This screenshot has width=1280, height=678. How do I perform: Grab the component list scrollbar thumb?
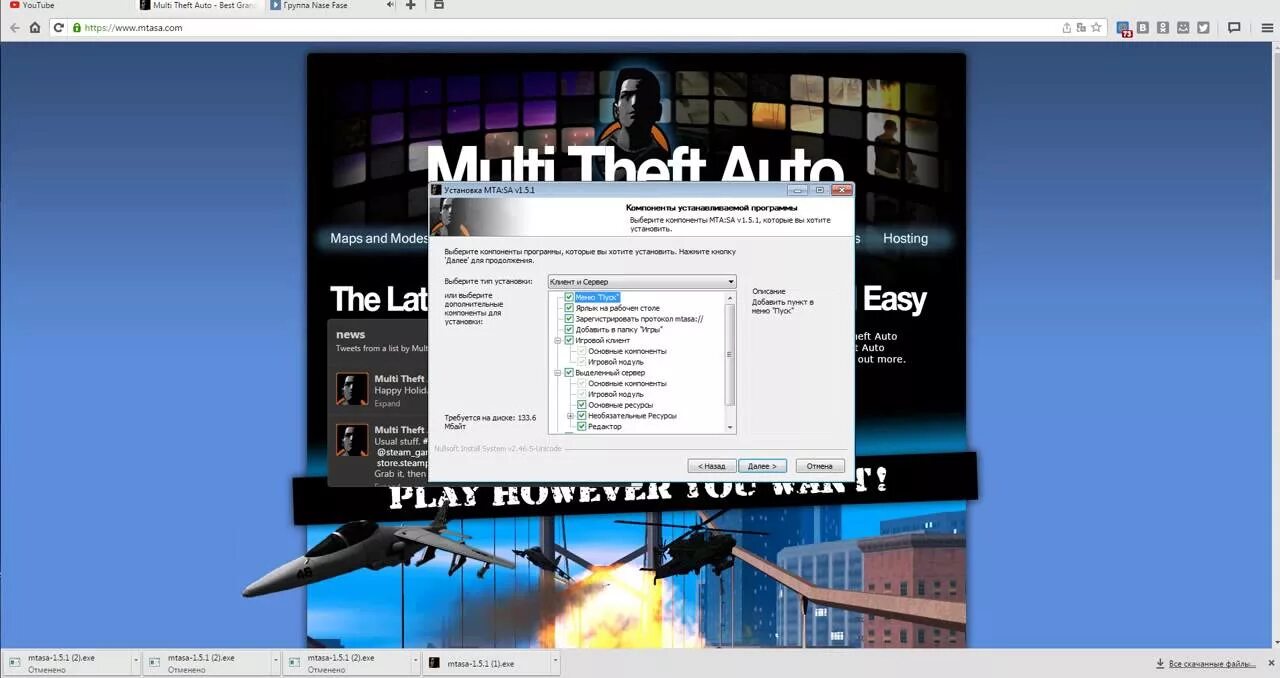[731, 353]
